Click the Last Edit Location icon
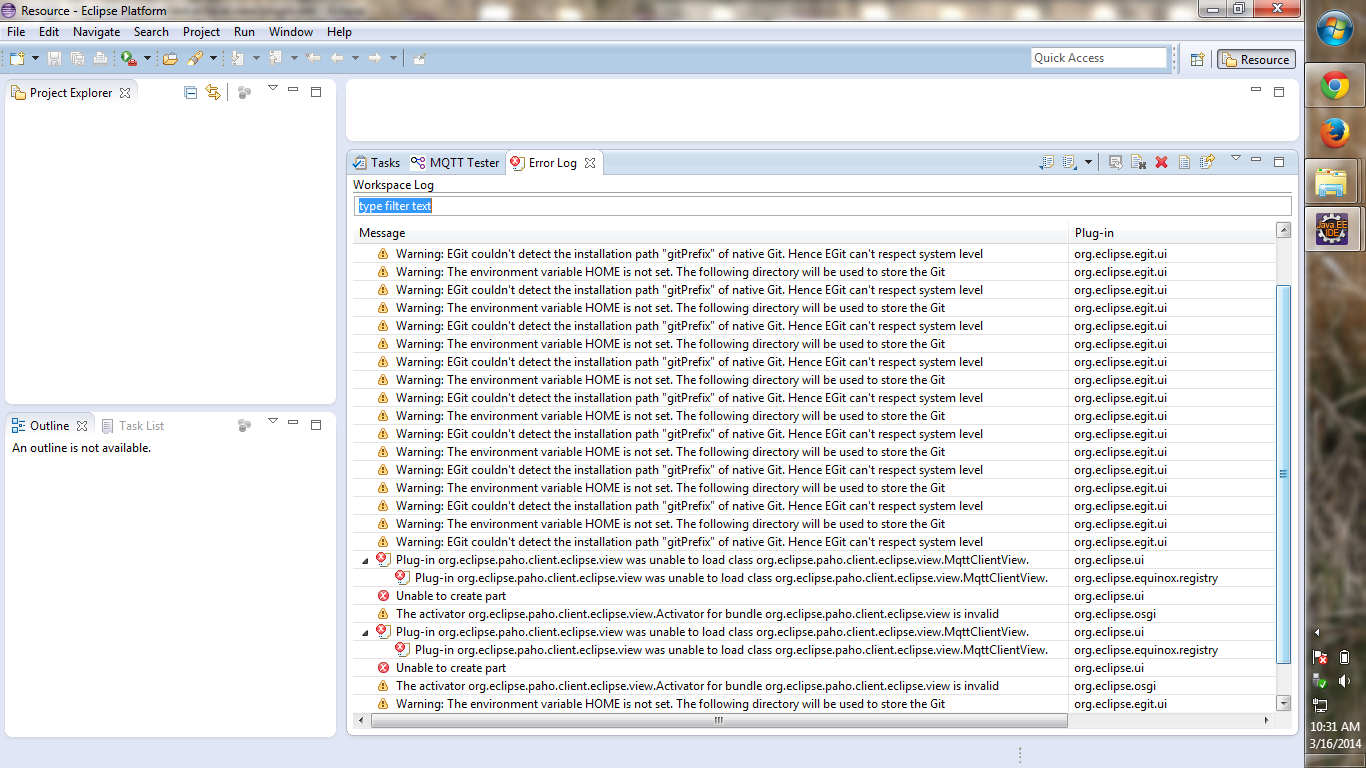This screenshot has height=768, width=1366. pos(313,58)
